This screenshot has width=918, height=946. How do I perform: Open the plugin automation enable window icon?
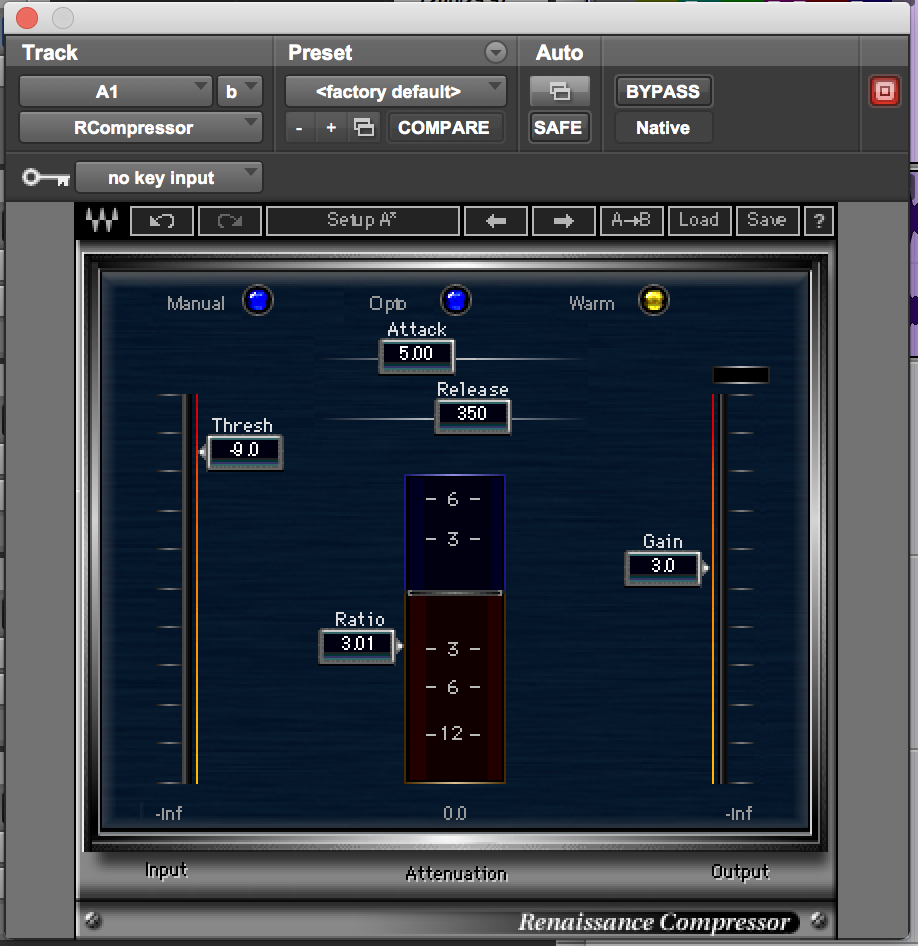click(560, 91)
